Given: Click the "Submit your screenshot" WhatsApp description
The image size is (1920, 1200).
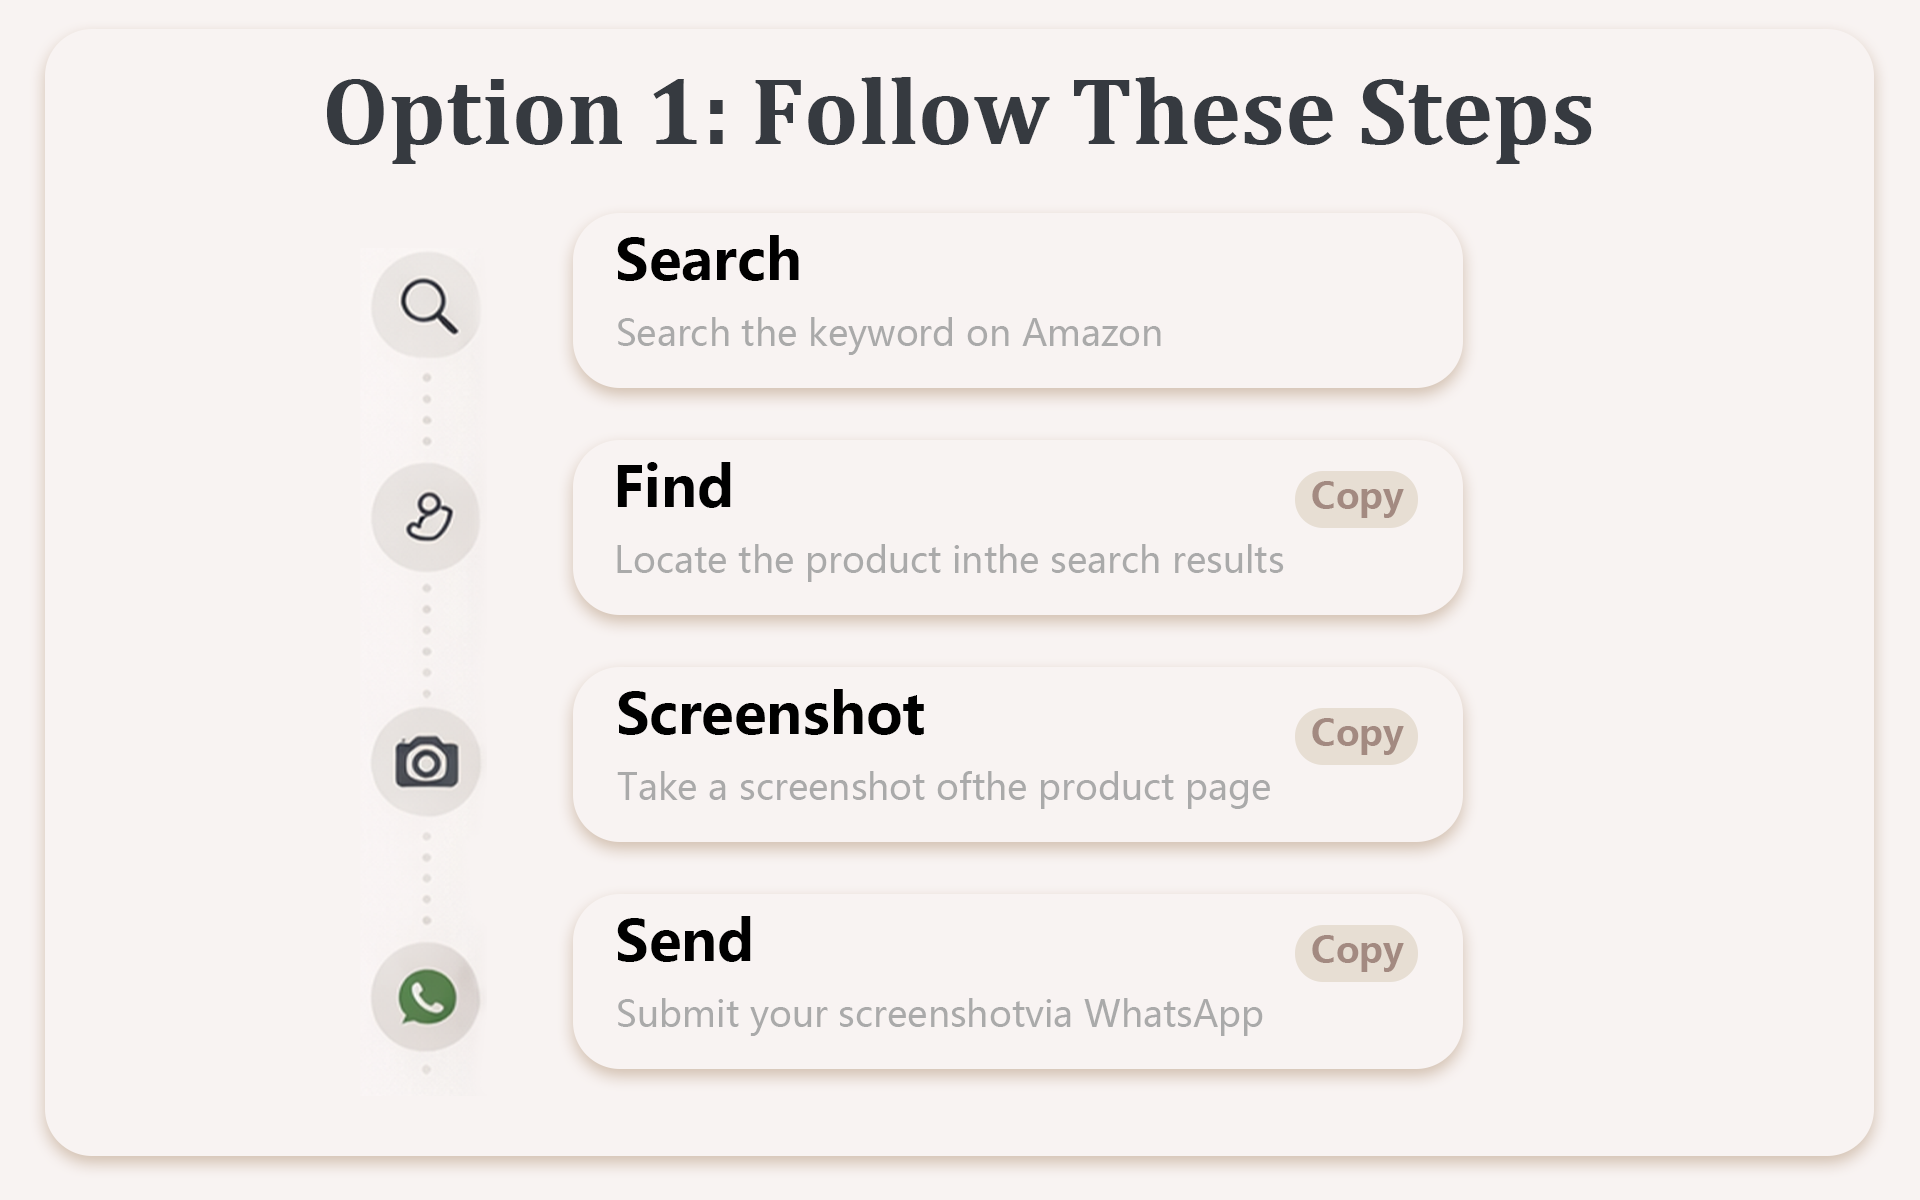Looking at the screenshot, I should [939, 1014].
